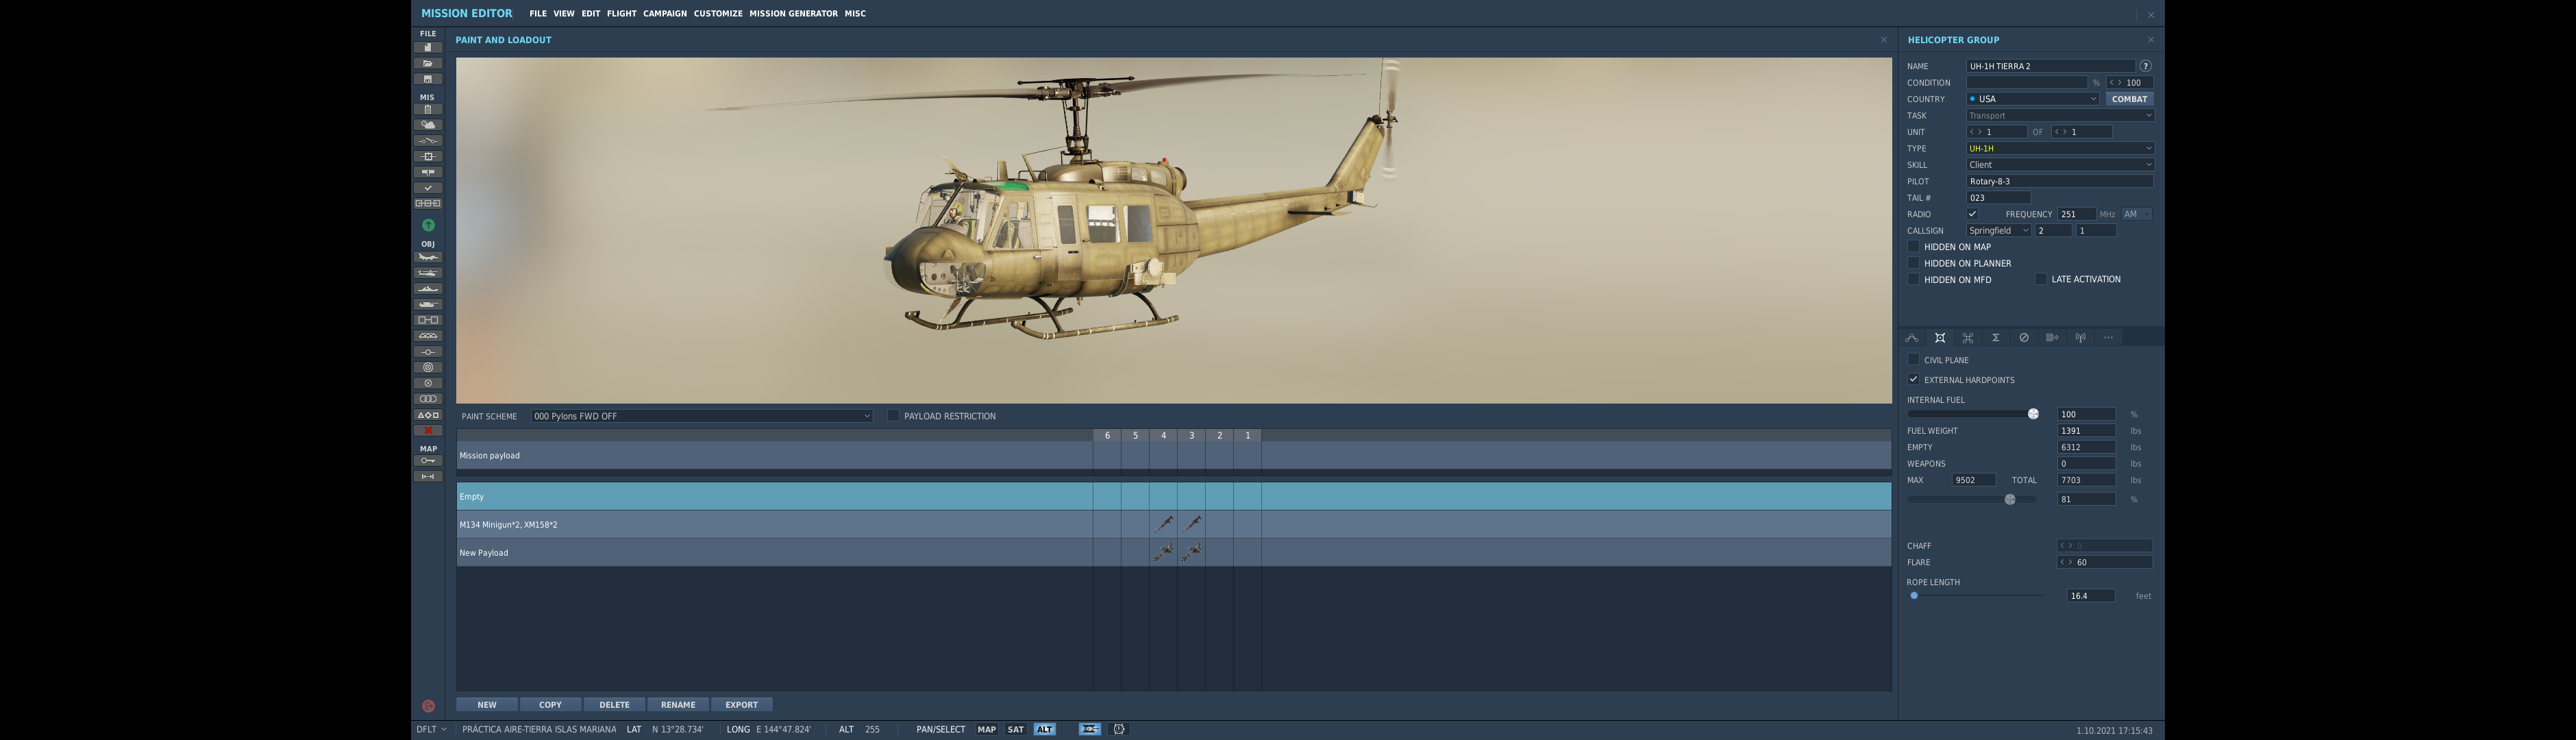Image resolution: width=2576 pixels, height=740 pixels.
Task: Enable Civil Plane checkbox
Action: click(x=1913, y=360)
